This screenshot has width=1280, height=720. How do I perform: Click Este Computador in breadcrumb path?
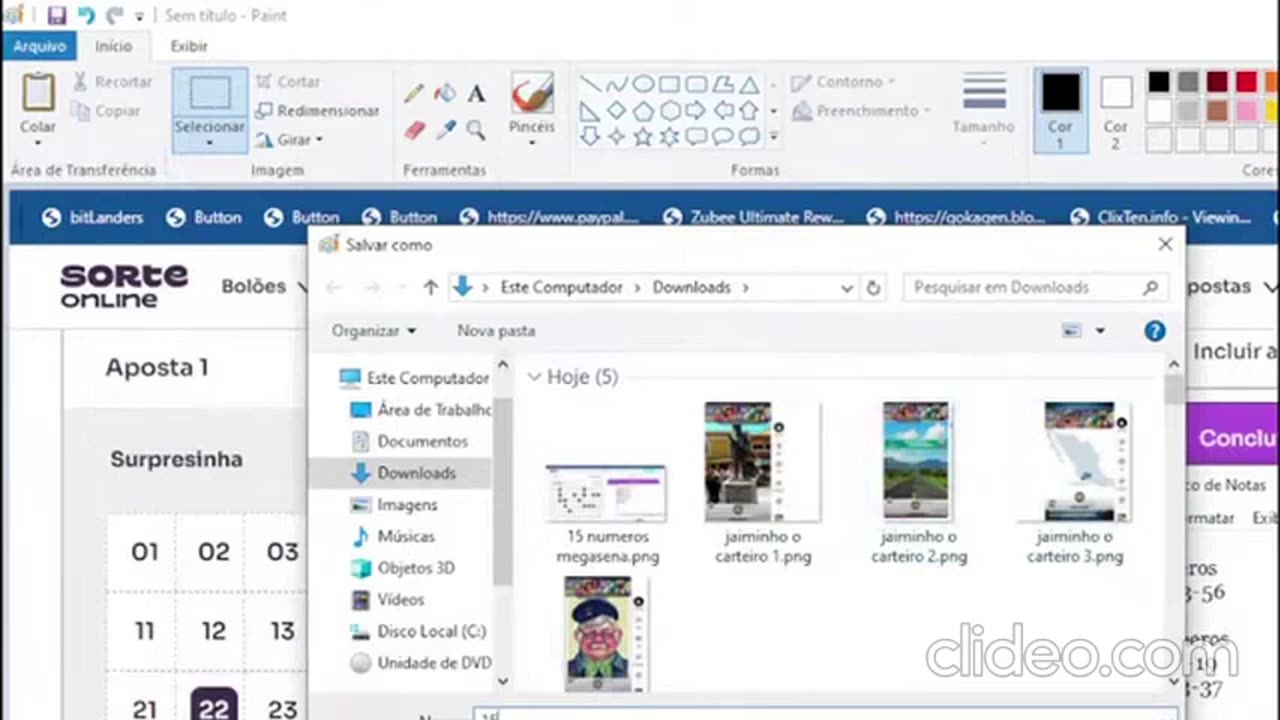tap(561, 287)
